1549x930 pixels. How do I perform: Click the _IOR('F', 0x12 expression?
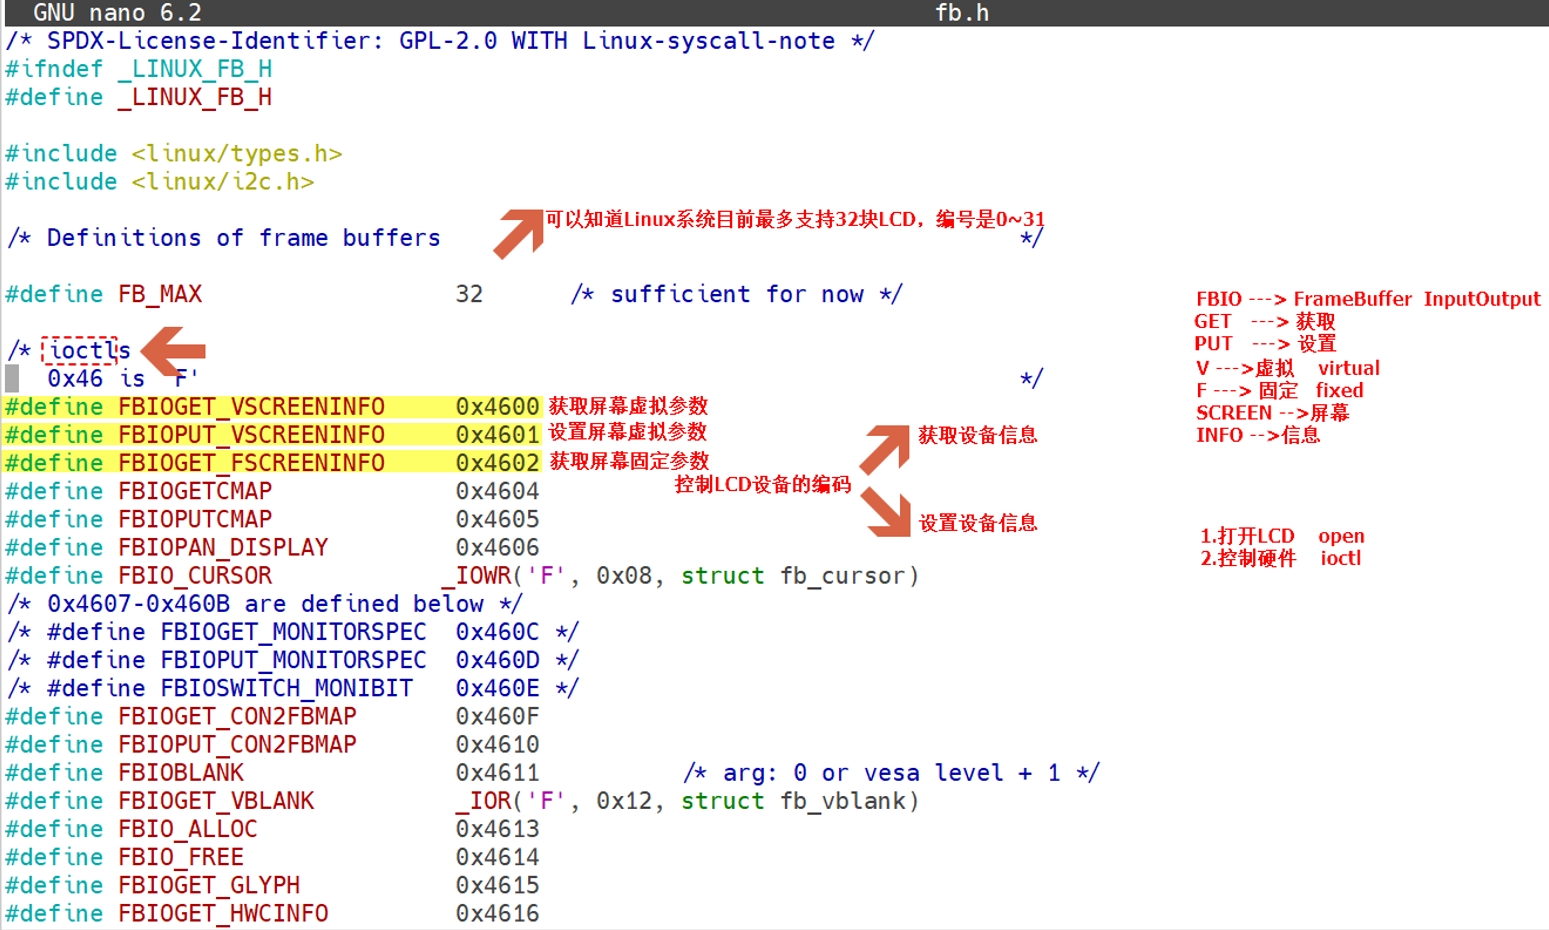(555, 801)
